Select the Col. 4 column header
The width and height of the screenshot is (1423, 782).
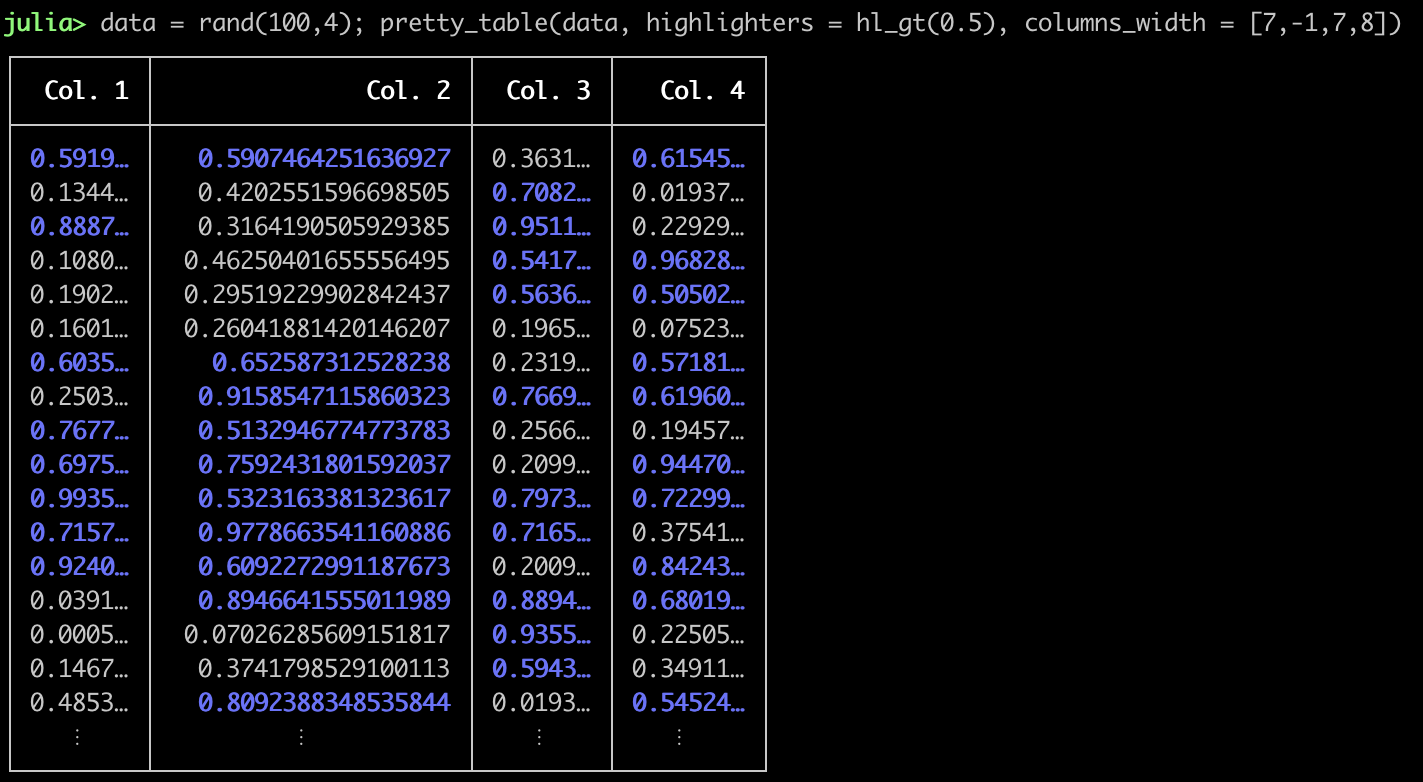(702, 91)
